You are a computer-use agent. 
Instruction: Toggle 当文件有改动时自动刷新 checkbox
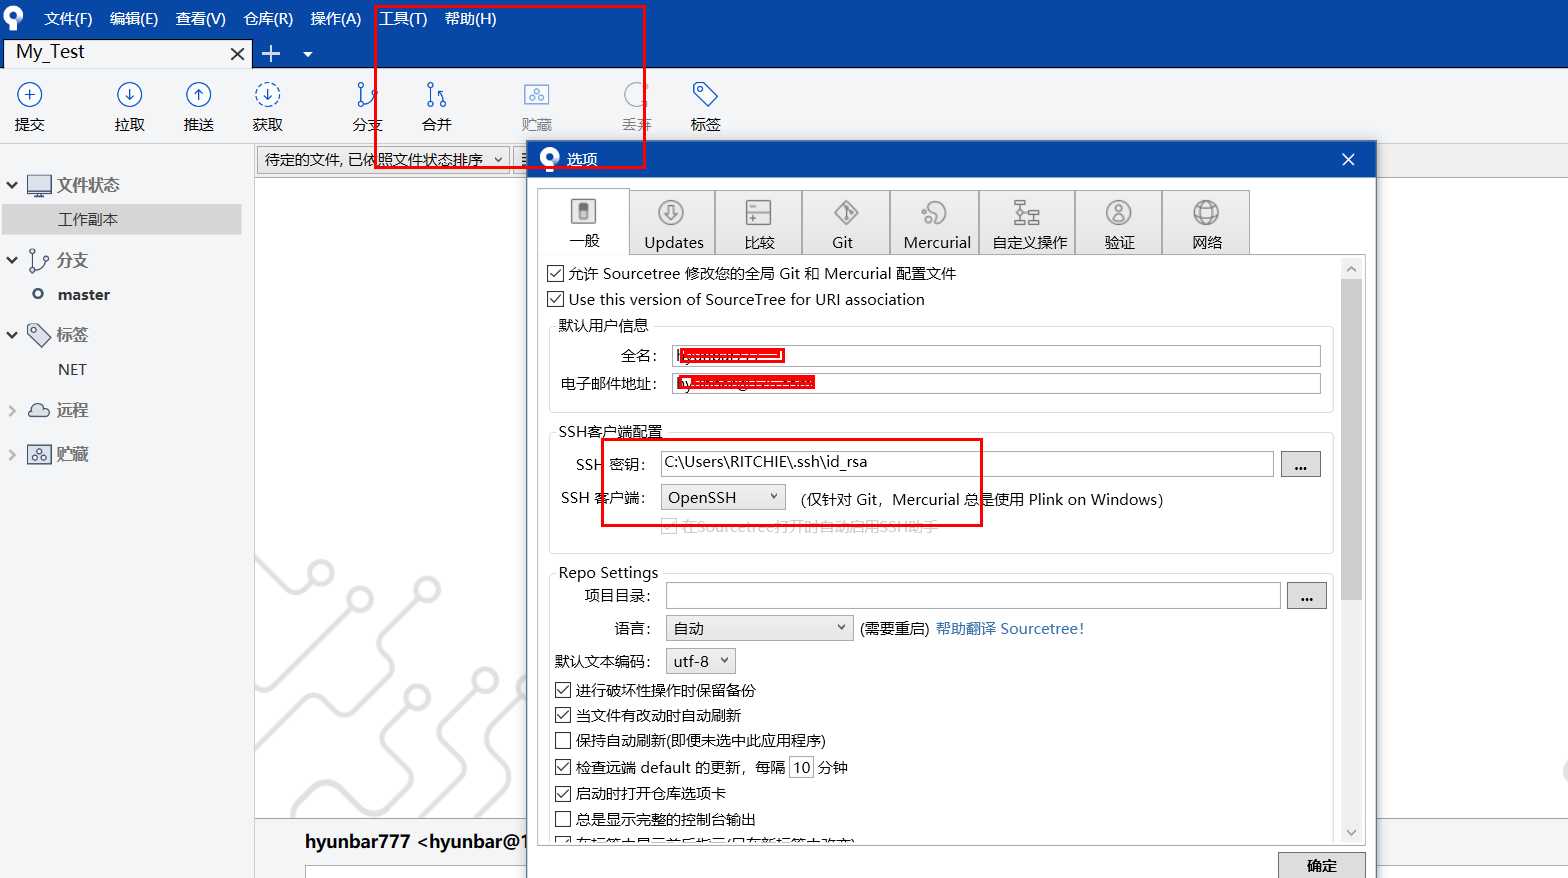click(x=563, y=715)
